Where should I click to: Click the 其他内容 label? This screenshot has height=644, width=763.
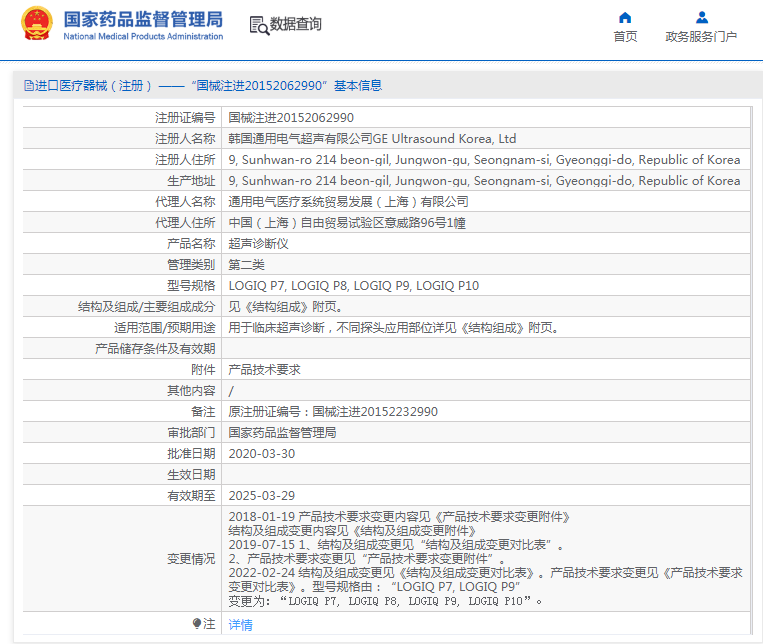(x=191, y=391)
